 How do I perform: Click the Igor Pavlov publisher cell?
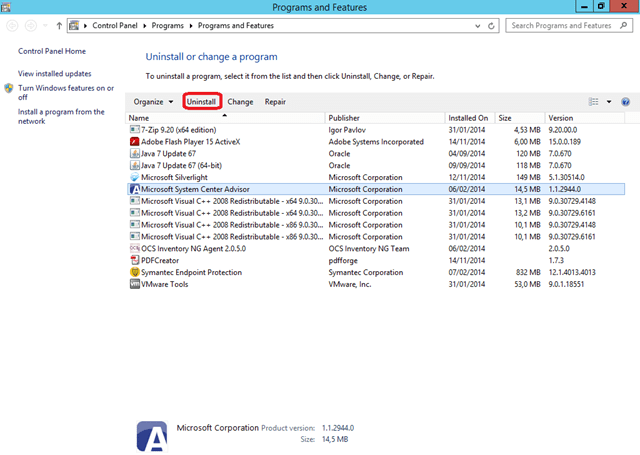[347, 130]
